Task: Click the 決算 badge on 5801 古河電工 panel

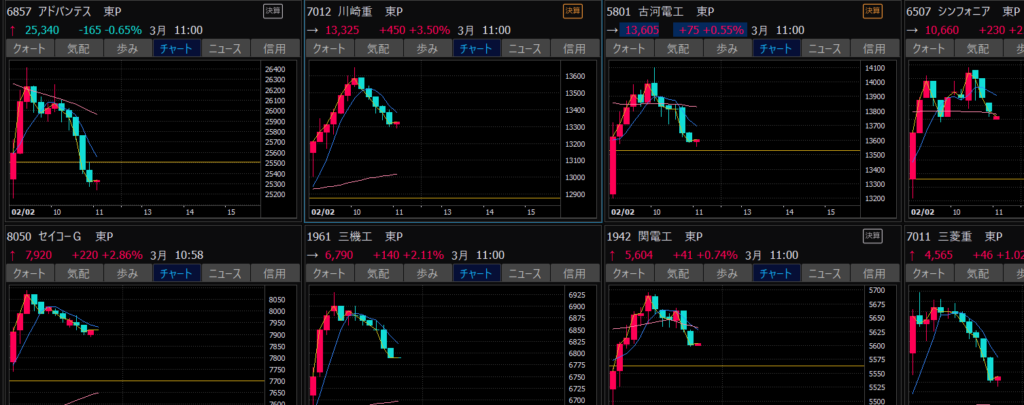Action: [873, 11]
